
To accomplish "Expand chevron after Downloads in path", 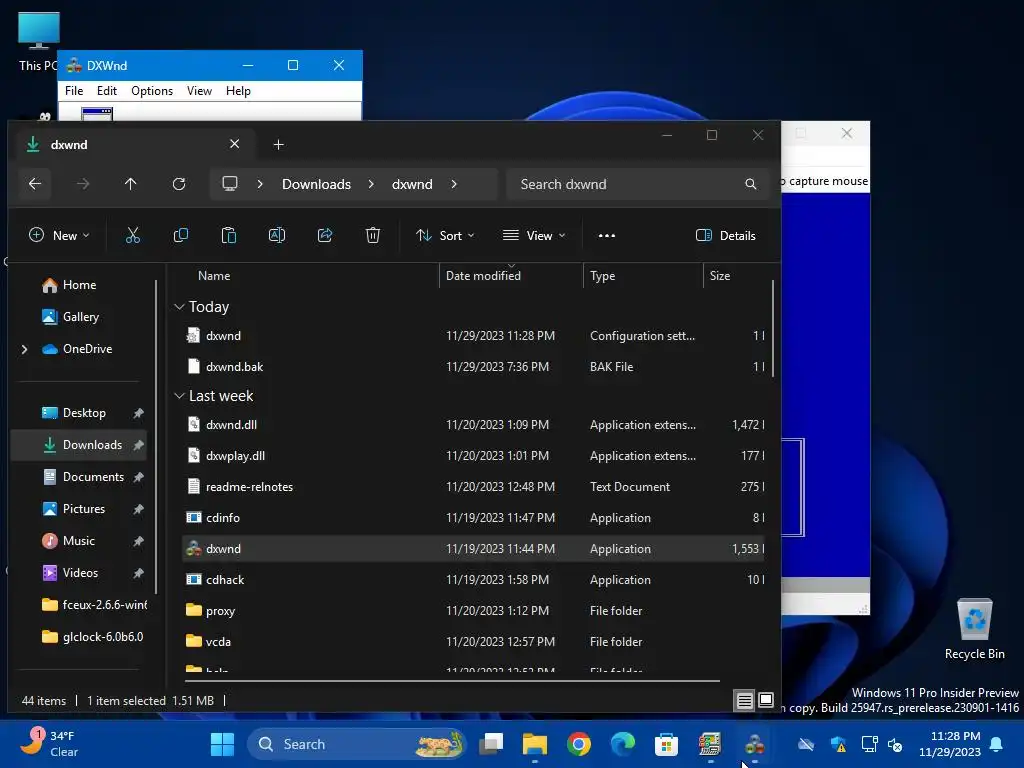I will point(371,184).
